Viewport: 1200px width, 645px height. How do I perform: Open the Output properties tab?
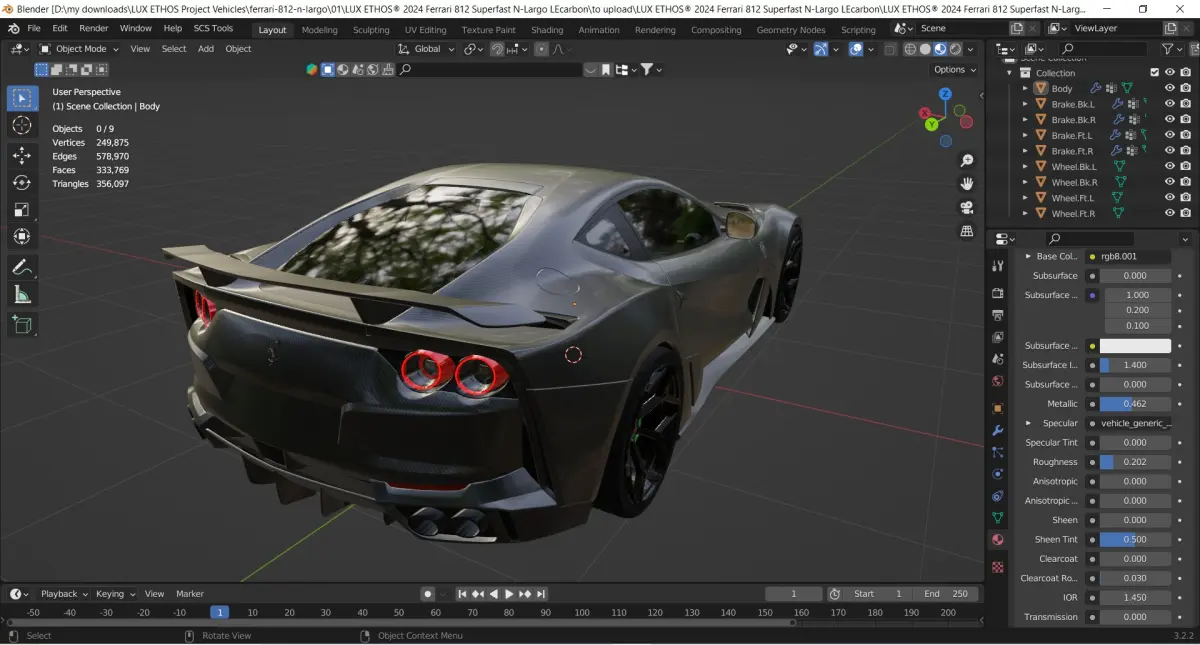(997, 315)
